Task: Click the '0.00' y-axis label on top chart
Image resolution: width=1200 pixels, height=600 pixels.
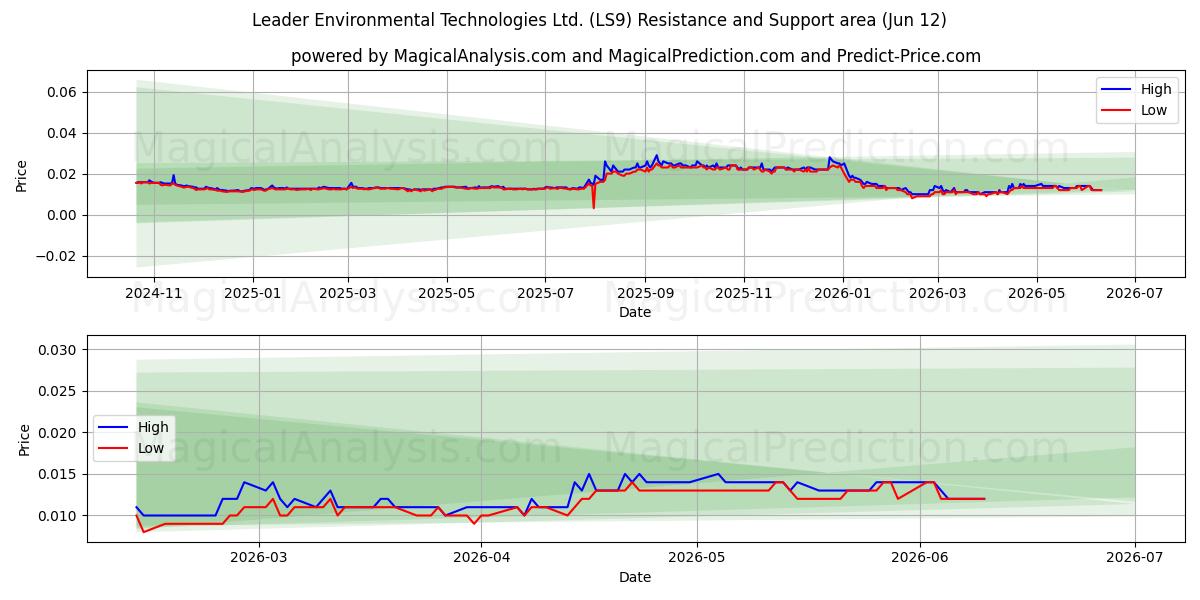Action: tap(63, 215)
